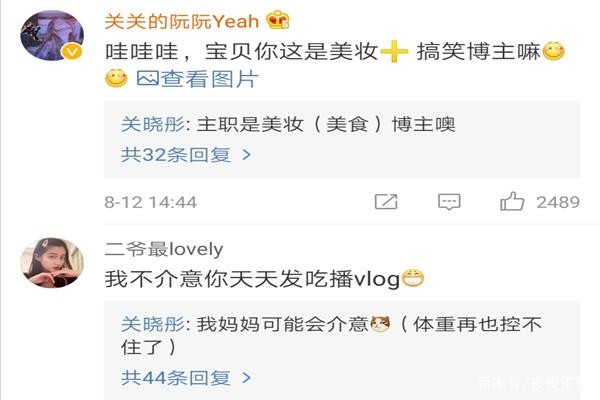Like the first comment with thumbs-up icon
The image size is (600, 400).
(512, 201)
